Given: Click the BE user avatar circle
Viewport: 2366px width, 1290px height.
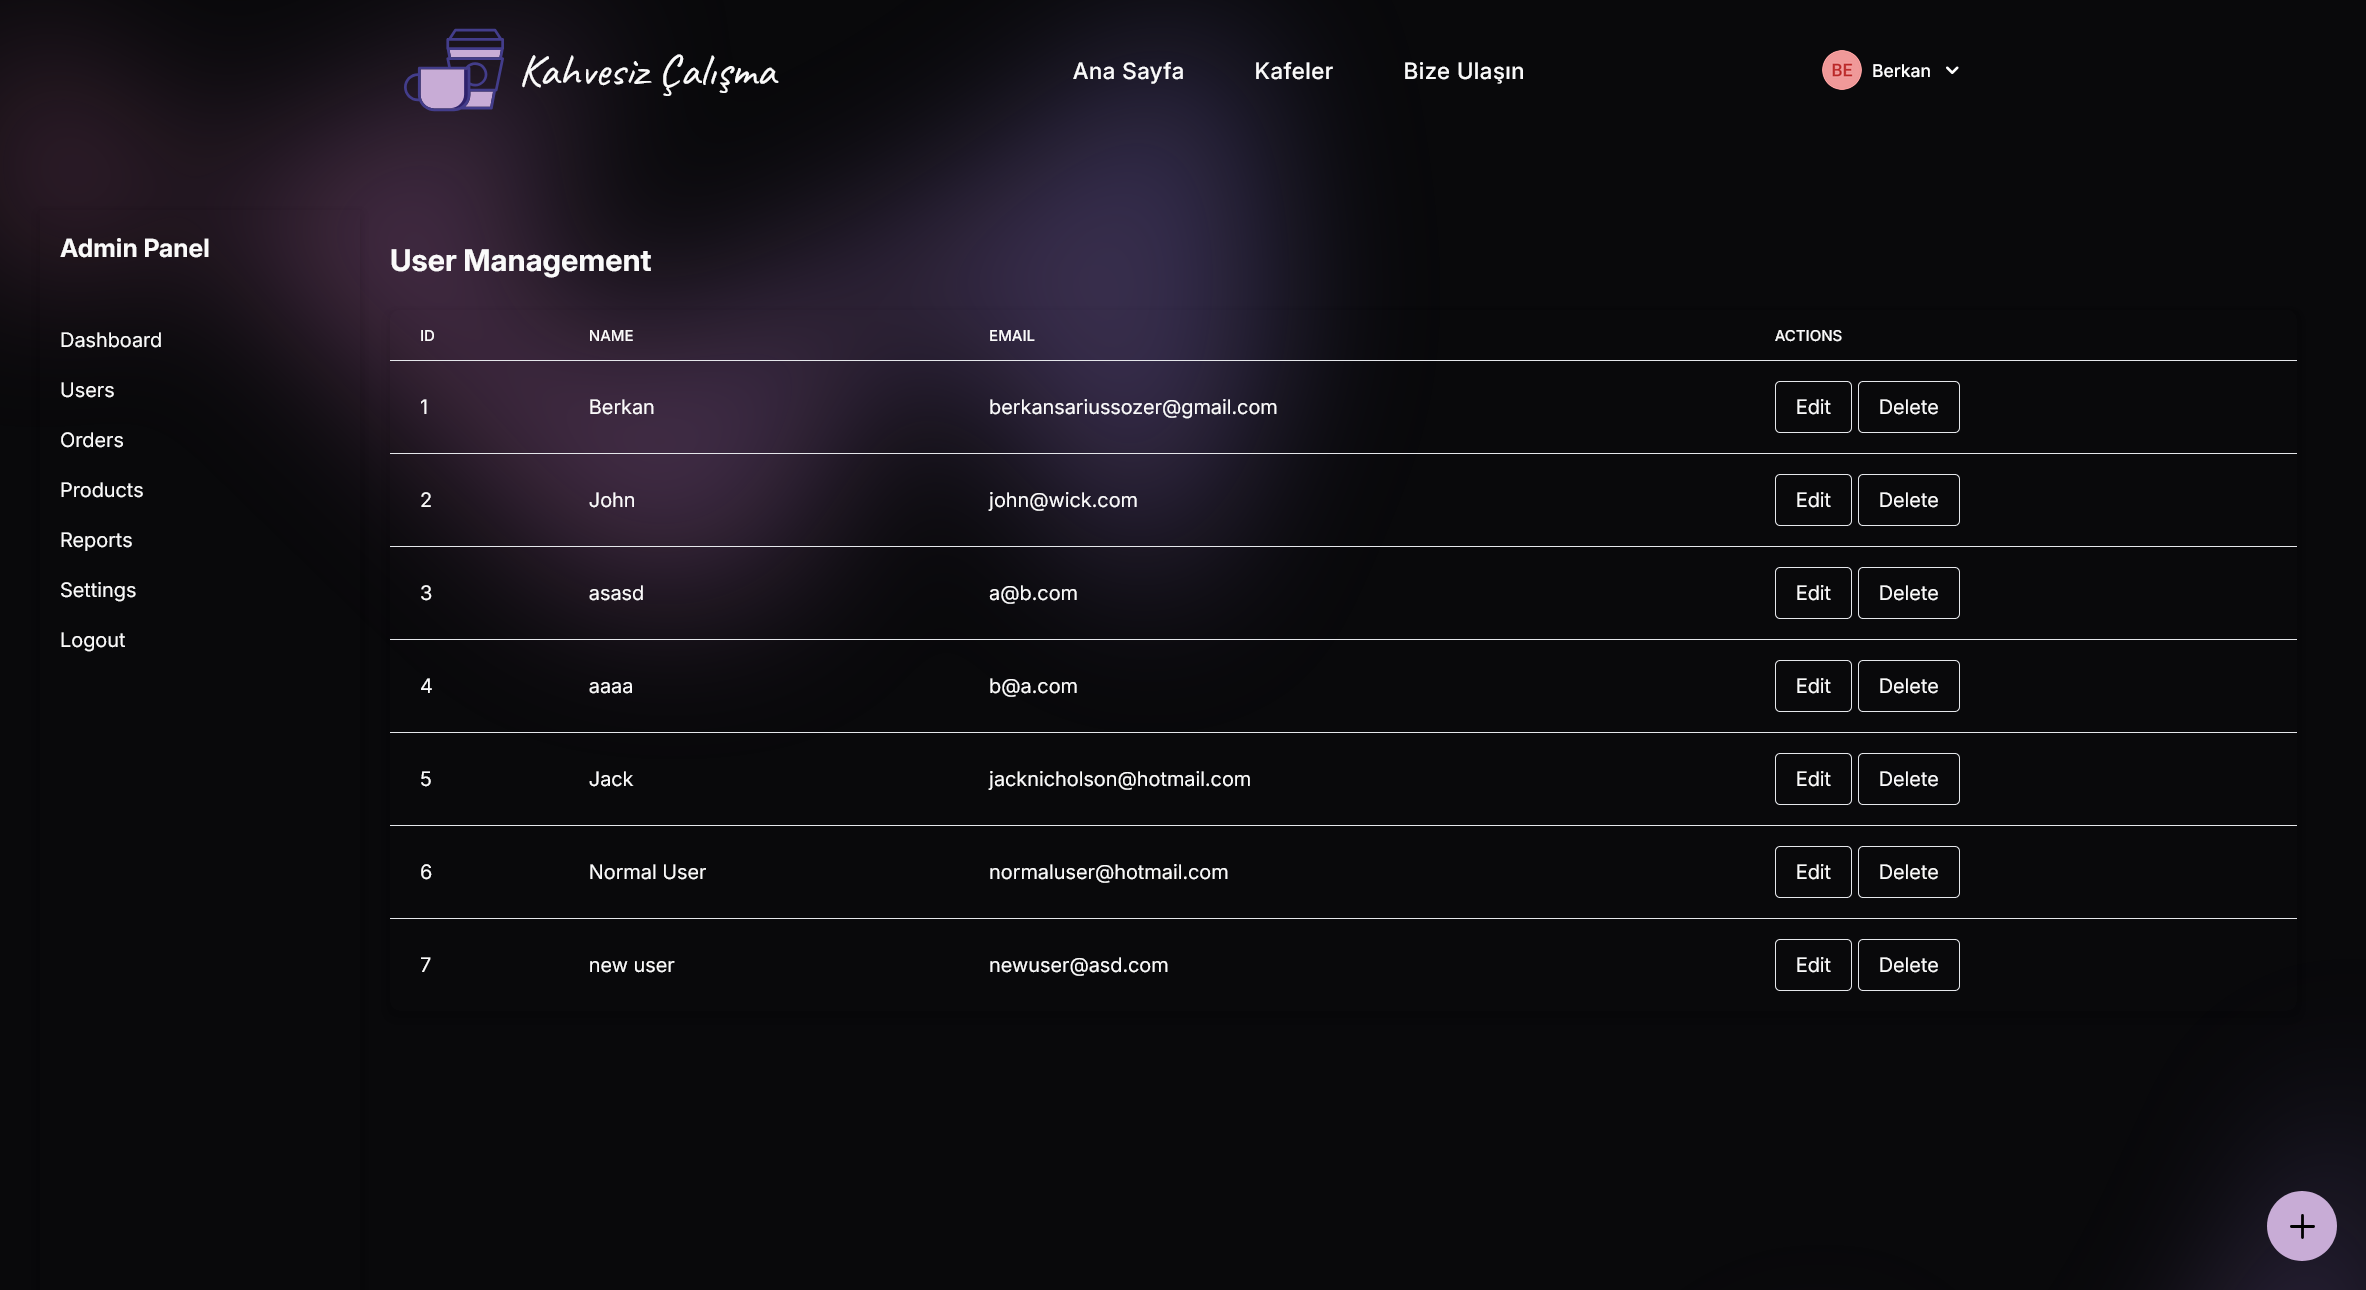Looking at the screenshot, I should (1841, 70).
